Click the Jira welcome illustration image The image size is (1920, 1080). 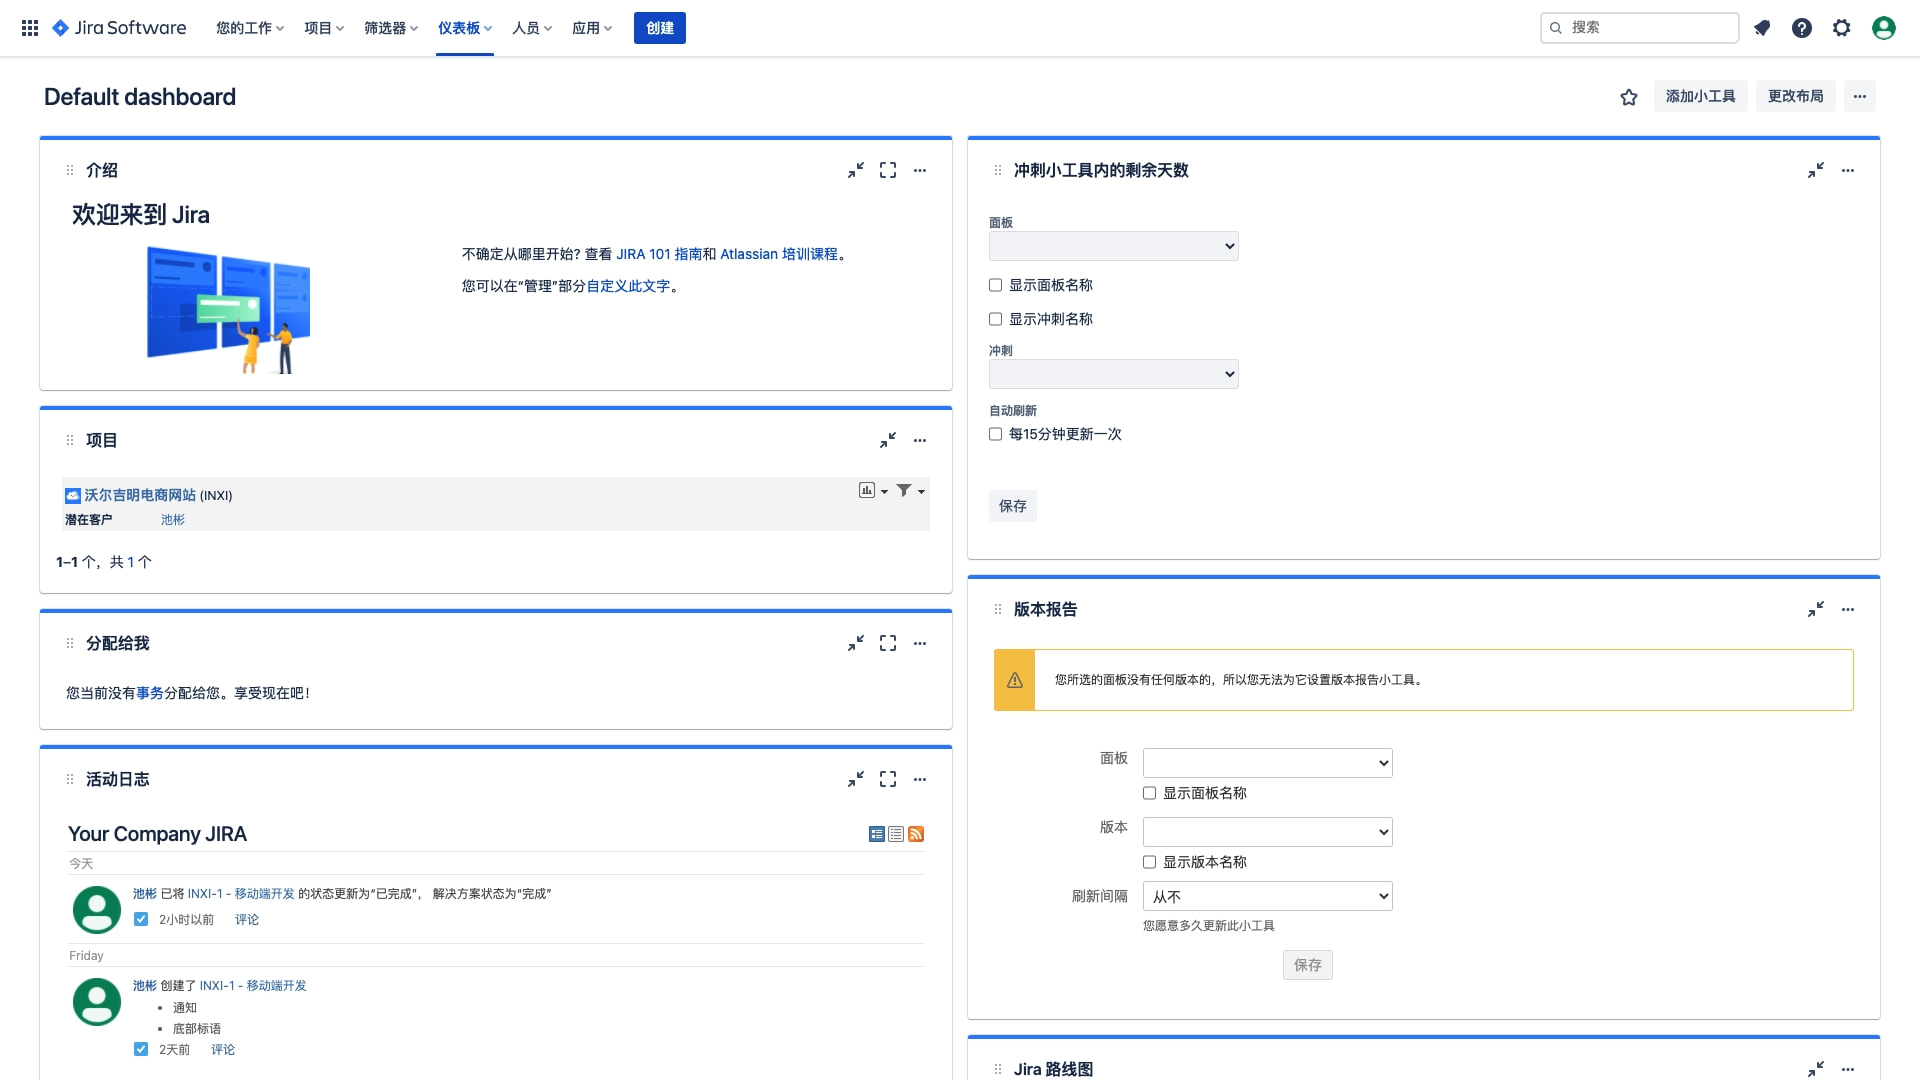(x=228, y=310)
